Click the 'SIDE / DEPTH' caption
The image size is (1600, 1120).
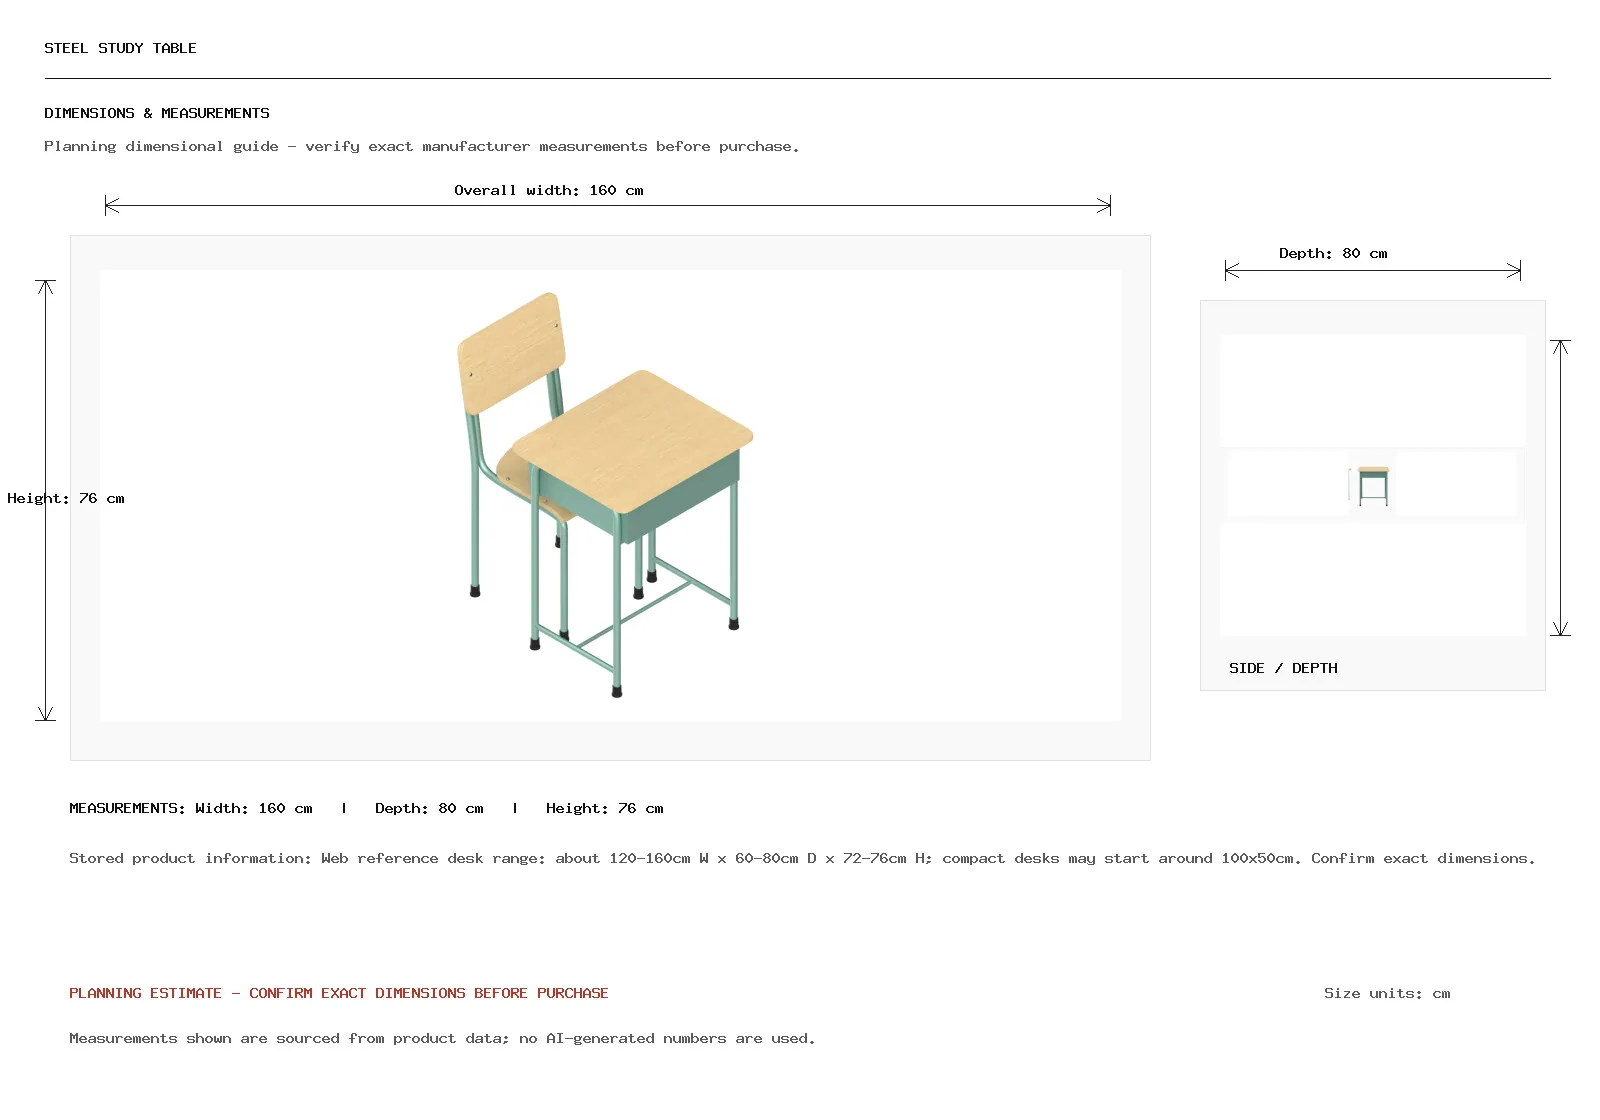[1283, 668]
